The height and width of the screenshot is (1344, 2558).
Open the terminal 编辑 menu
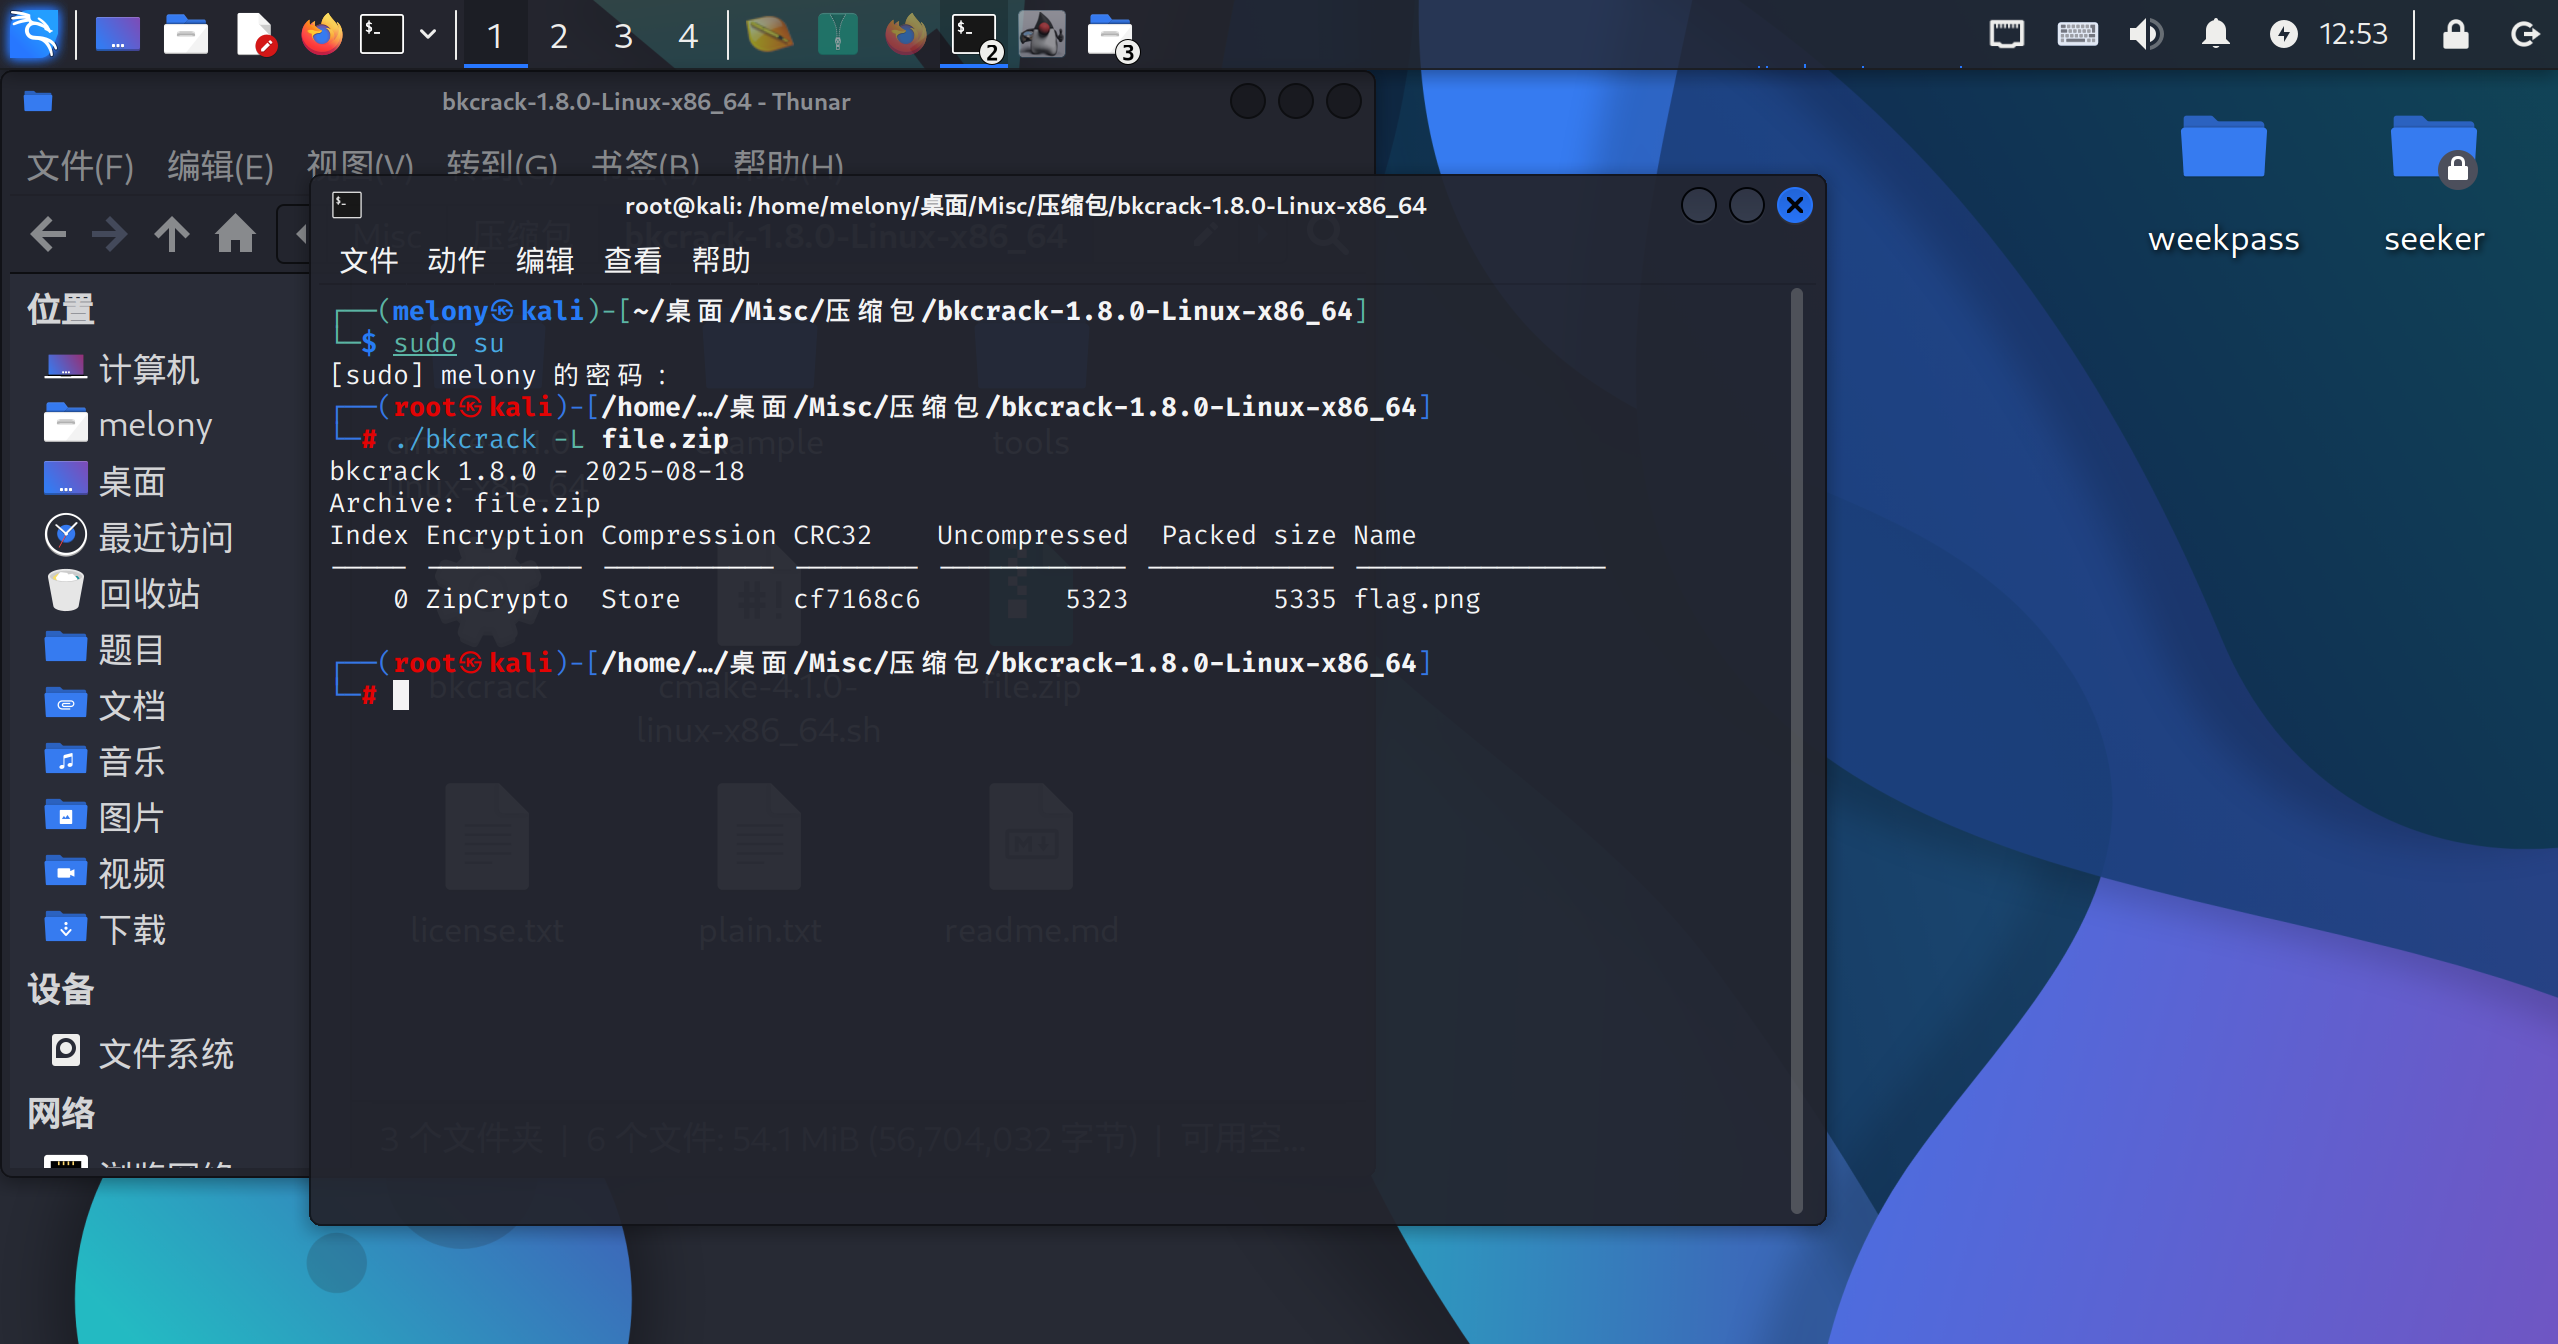pyautogui.click(x=544, y=261)
